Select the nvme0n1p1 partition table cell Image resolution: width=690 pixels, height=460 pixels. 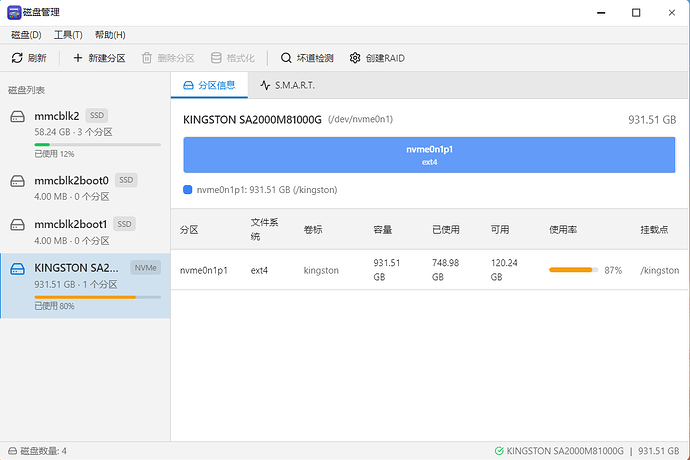pos(204,270)
